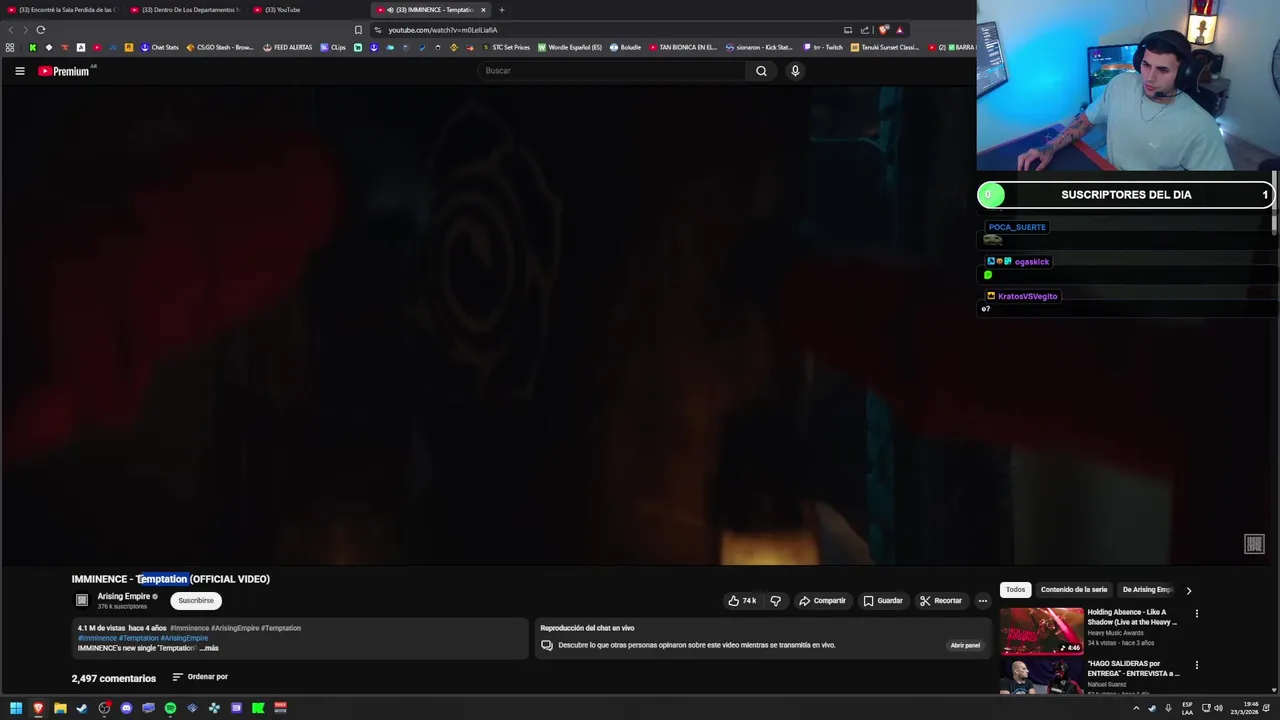Switch to the Dentro De Los Departamentos tab
This screenshot has width=1280, height=720.
tap(185, 10)
